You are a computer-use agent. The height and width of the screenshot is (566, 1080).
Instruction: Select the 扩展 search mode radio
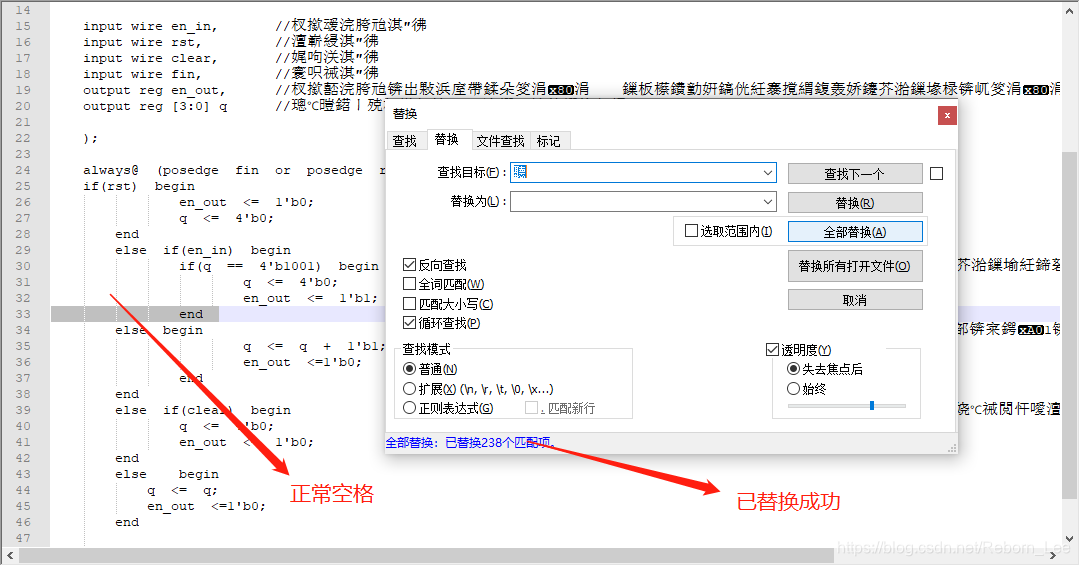click(409, 388)
